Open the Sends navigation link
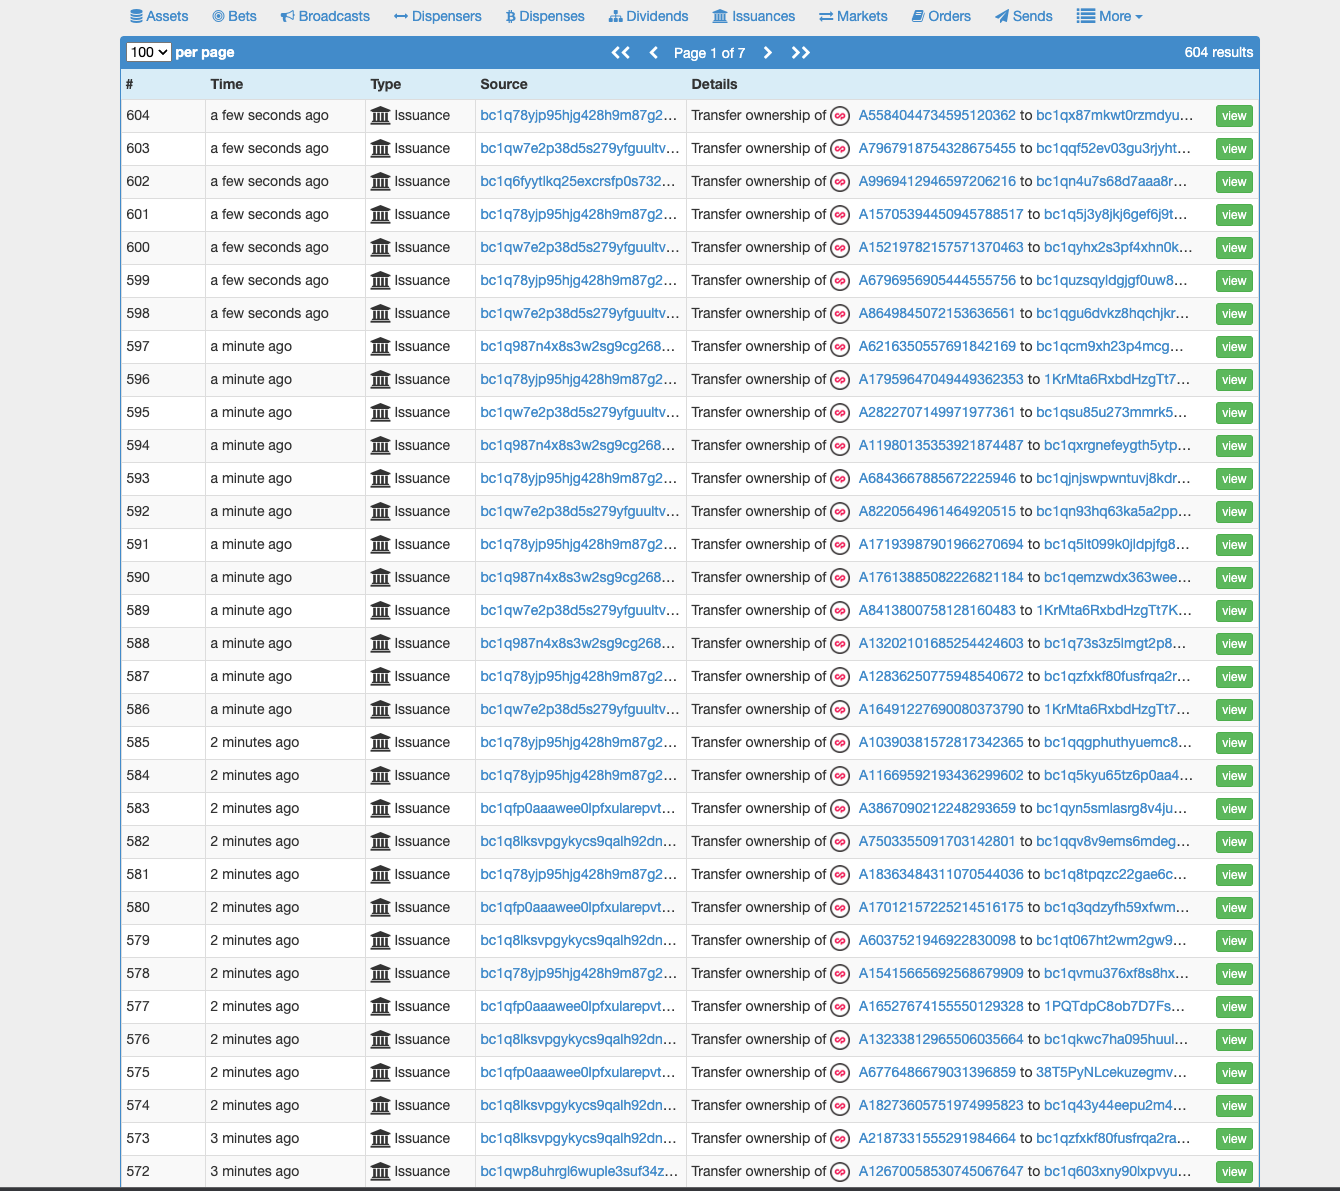The image size is (1340, 1191). tap(1023, 16)
